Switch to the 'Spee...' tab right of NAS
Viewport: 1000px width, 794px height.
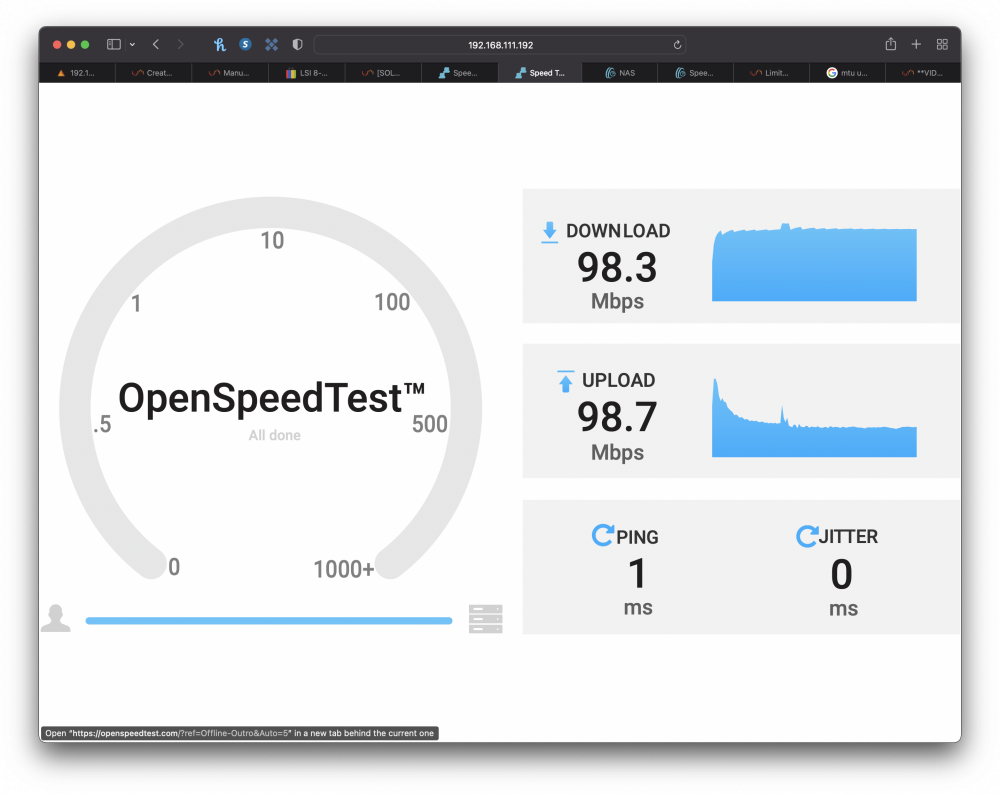coord(695,73)
